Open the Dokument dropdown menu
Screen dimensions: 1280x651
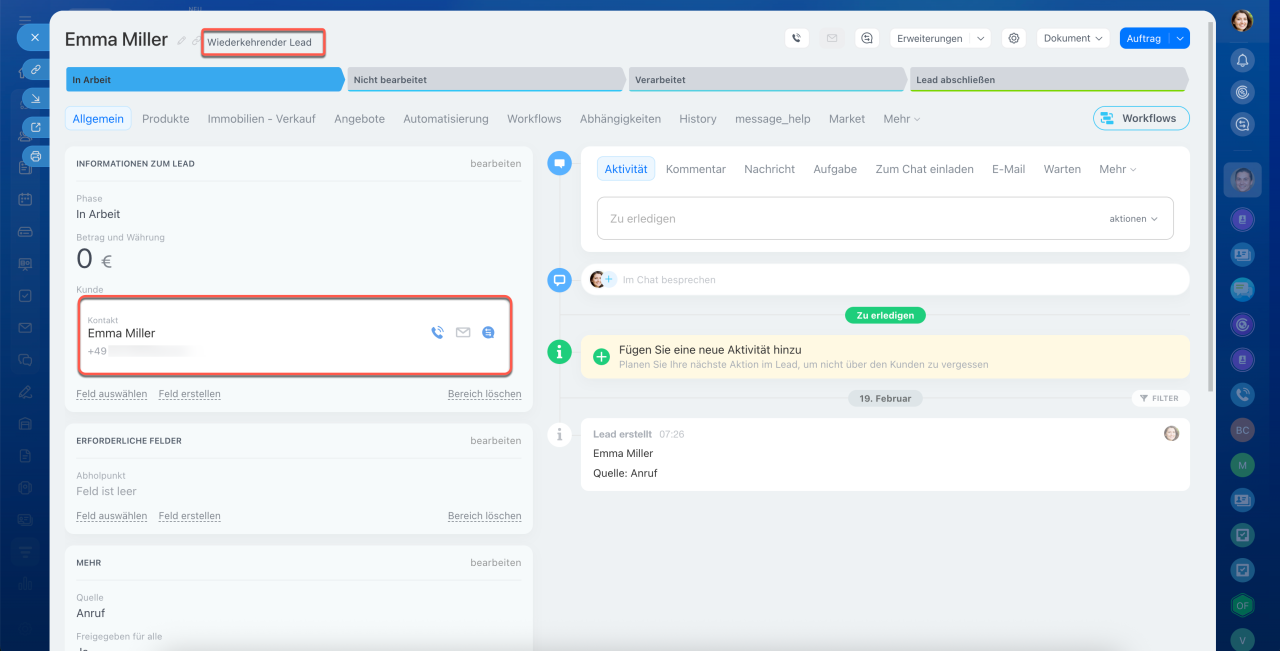1074,38
